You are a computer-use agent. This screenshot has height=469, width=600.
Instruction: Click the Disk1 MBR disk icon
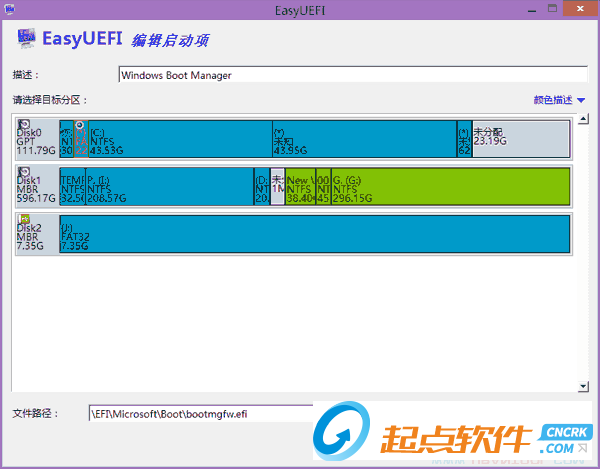(x=24, y=172)
